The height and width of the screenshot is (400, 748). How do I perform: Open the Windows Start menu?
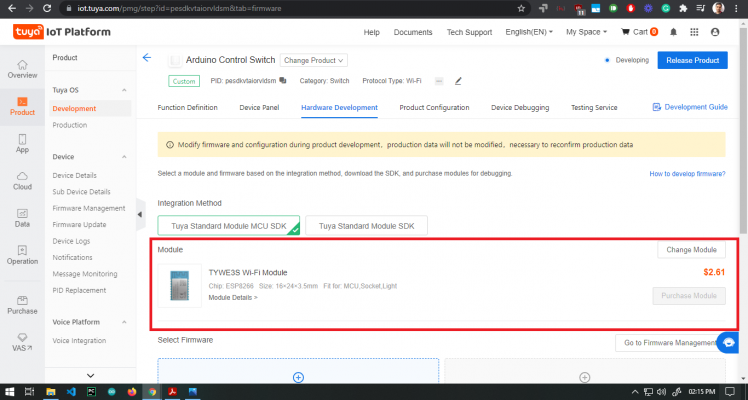coord(9,392)
